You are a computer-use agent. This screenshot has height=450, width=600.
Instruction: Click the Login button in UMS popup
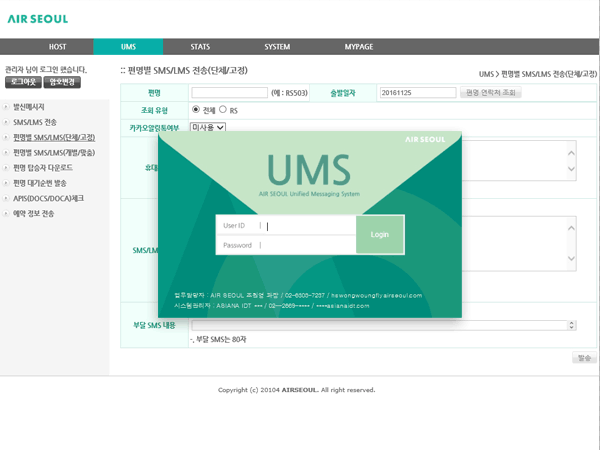click(380, 235)
